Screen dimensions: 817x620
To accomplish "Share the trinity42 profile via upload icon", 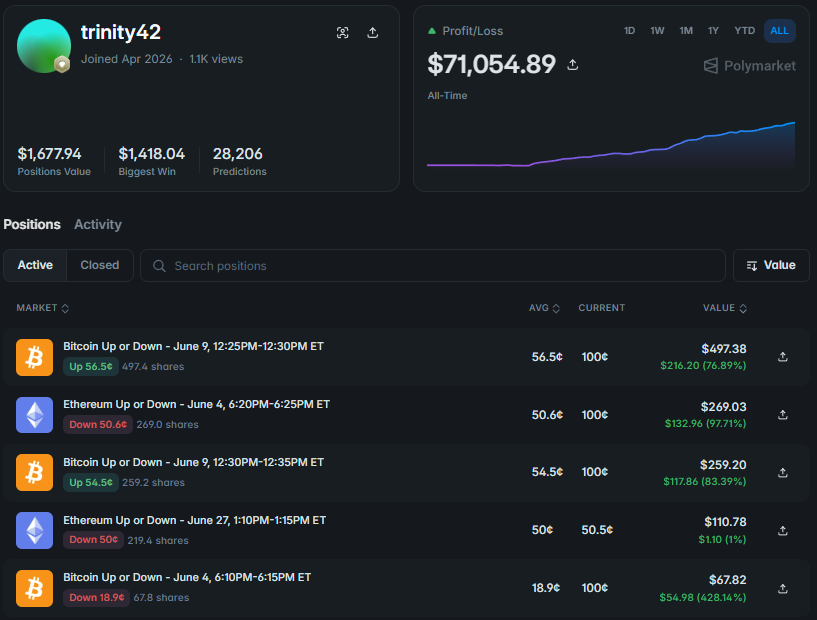I will click(373, 33).
